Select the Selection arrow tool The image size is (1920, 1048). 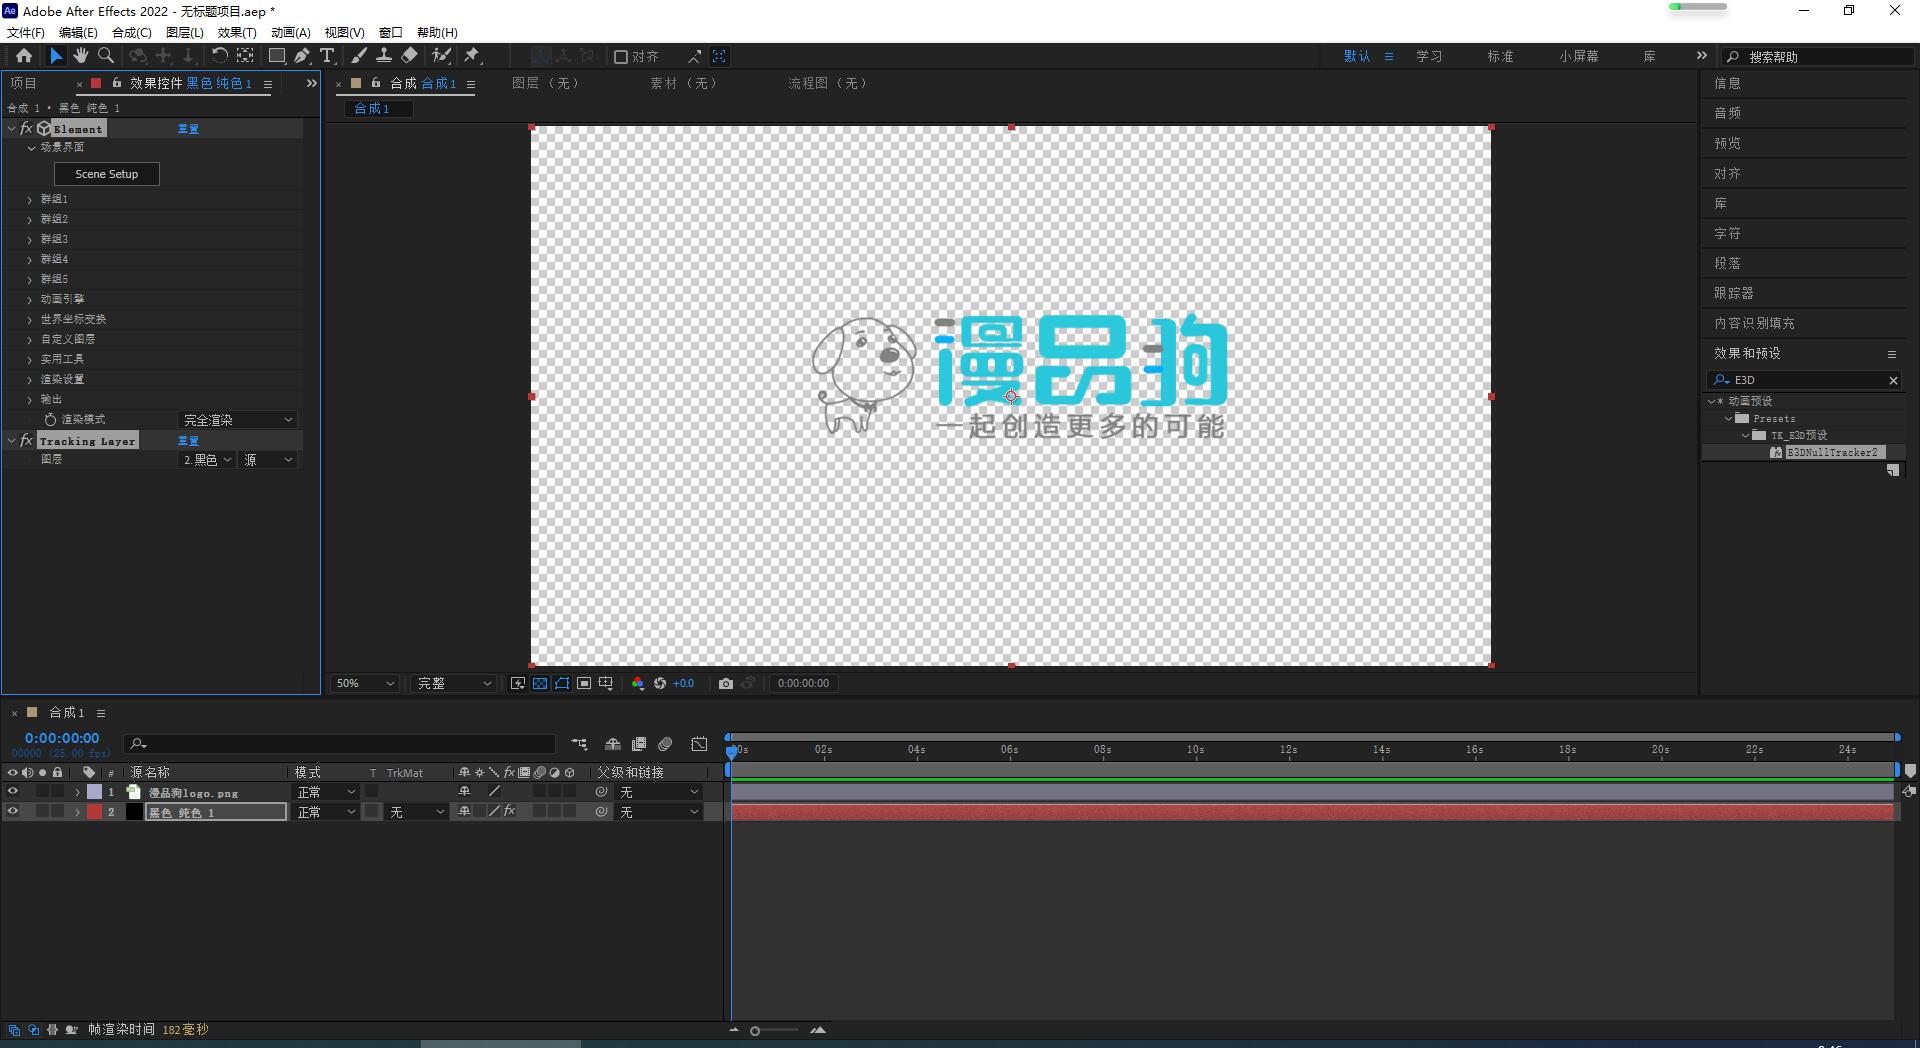[56, 56]
